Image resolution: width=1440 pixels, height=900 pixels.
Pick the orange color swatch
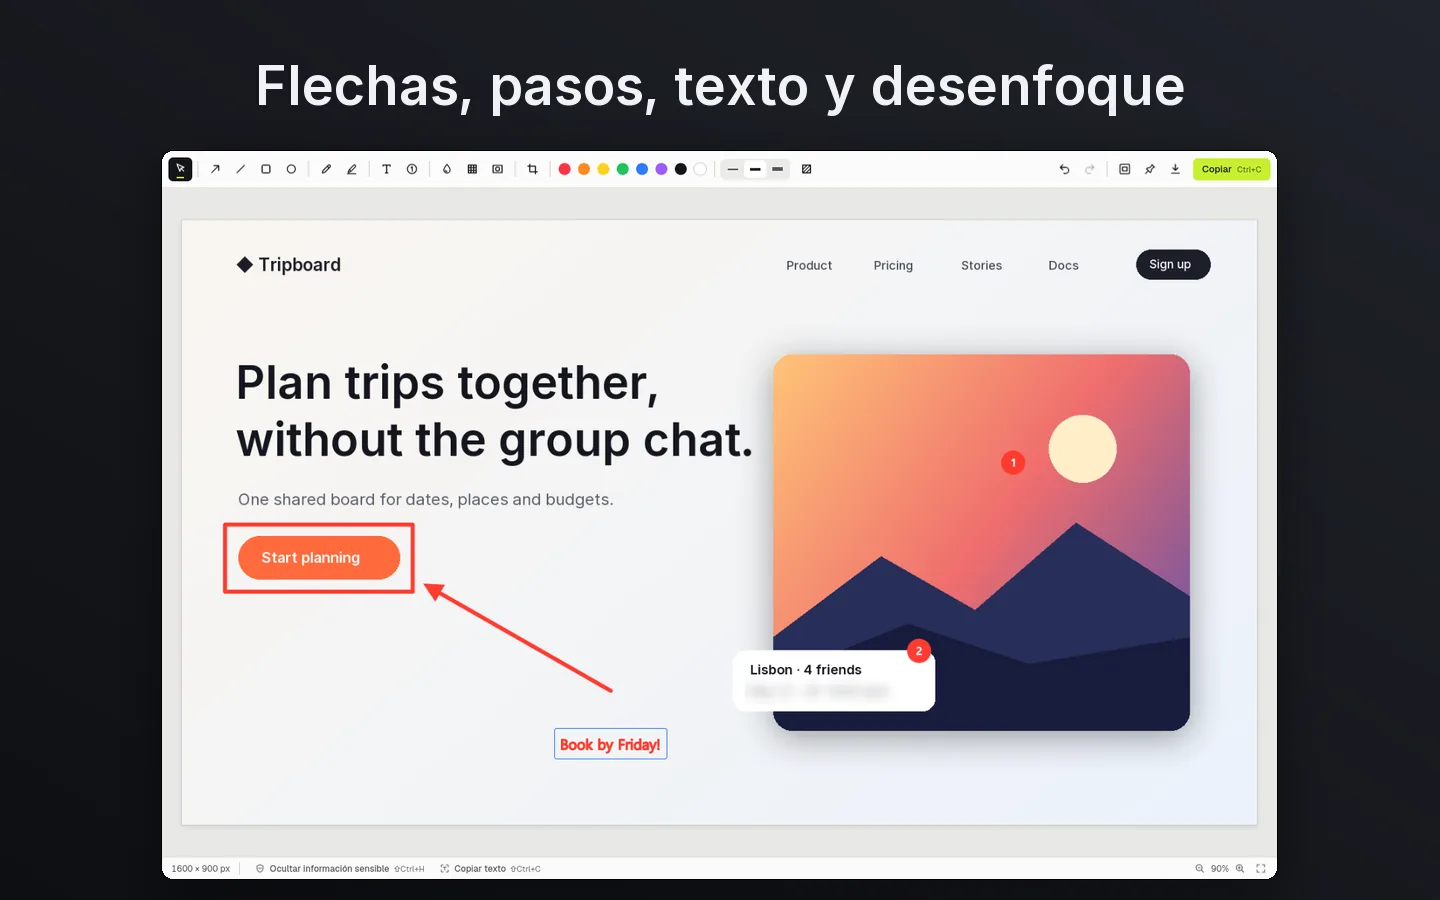pos(584,169)
